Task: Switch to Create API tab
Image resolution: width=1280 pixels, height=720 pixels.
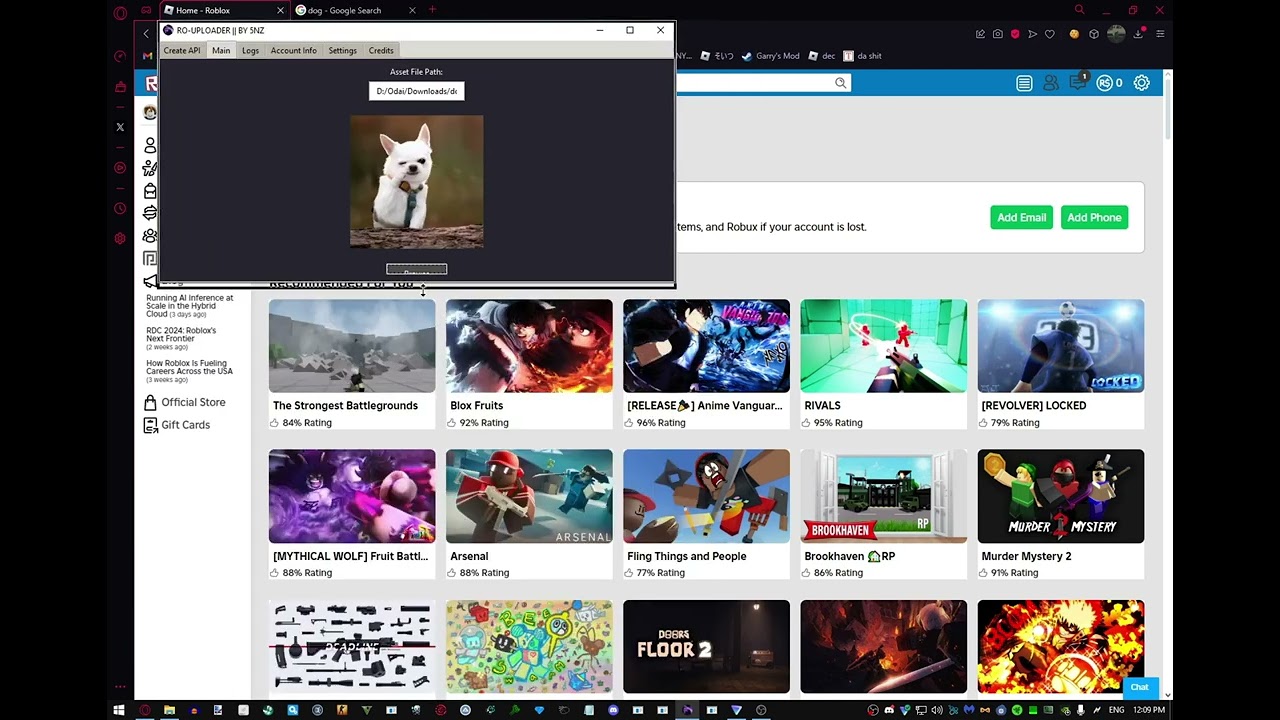Action: 182,50
